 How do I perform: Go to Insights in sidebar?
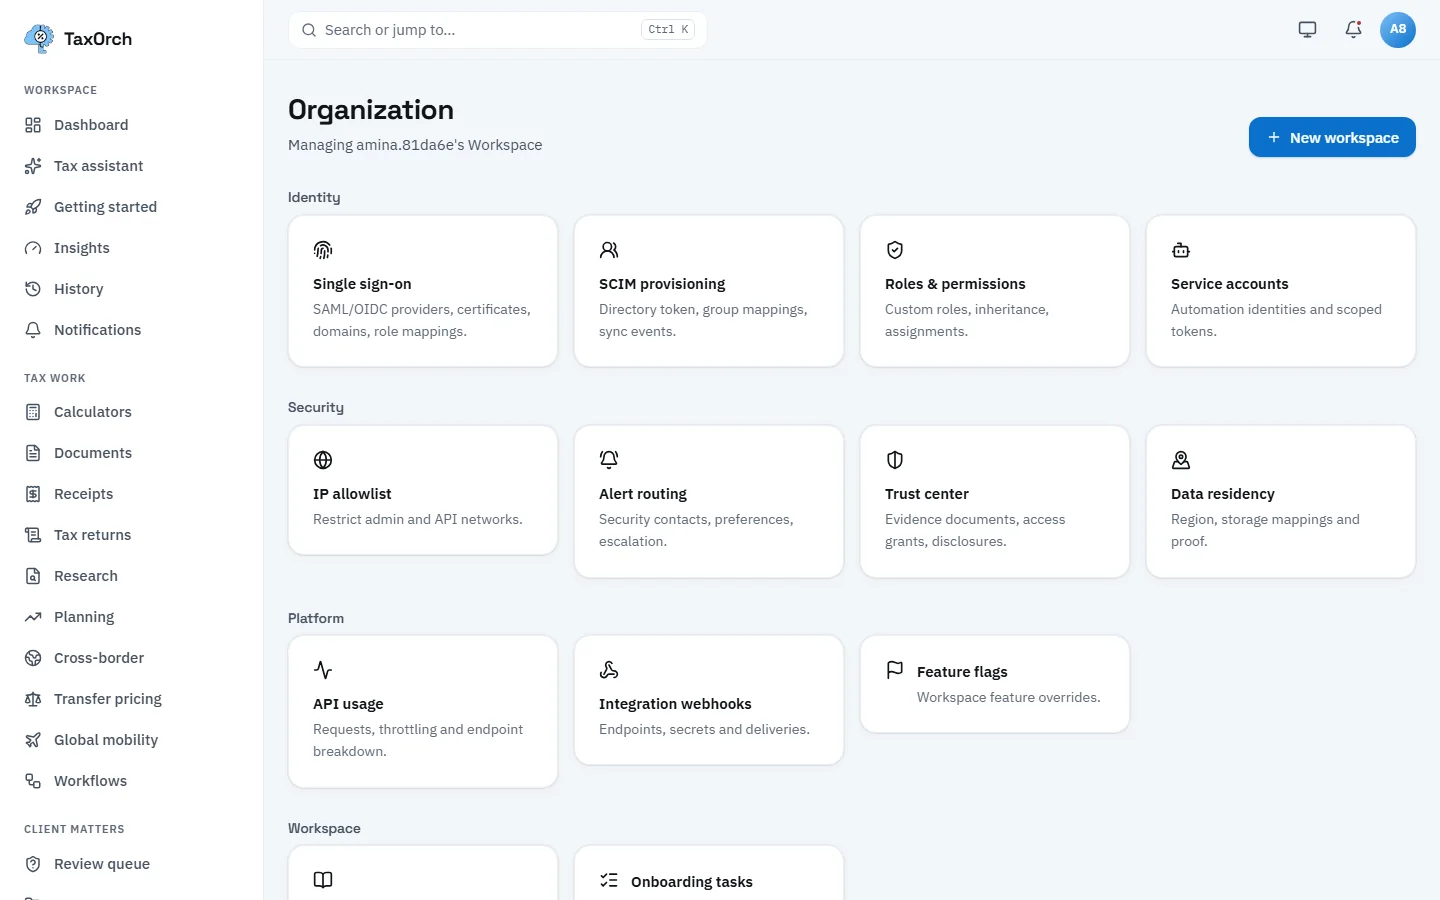(131, 248)
